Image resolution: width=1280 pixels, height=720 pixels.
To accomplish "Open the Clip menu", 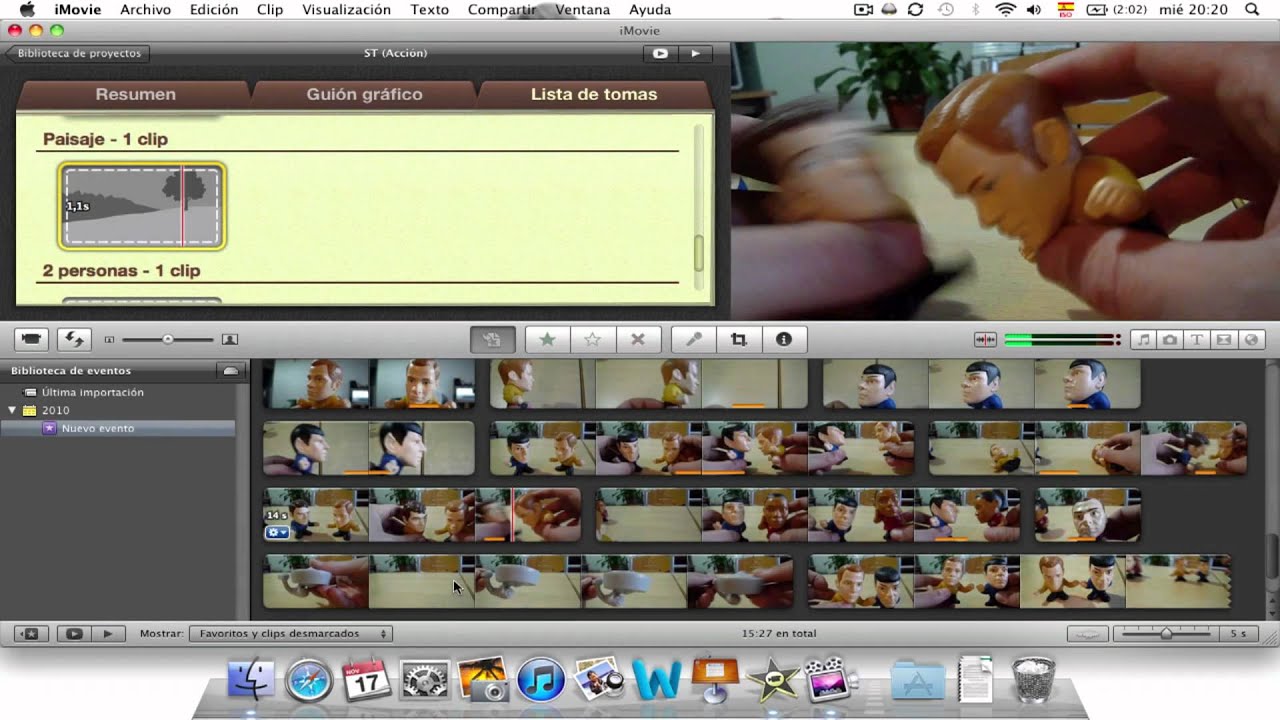I will point(270,10).
